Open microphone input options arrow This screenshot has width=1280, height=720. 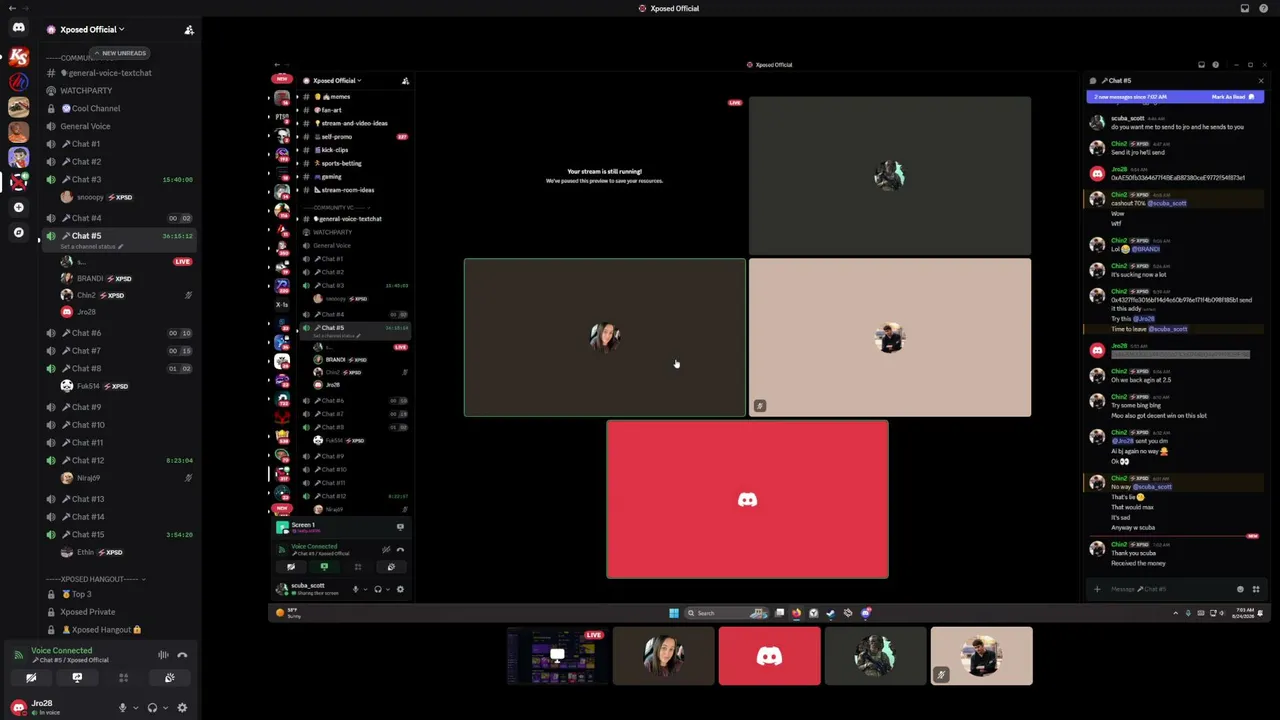(x=135, y=708)
